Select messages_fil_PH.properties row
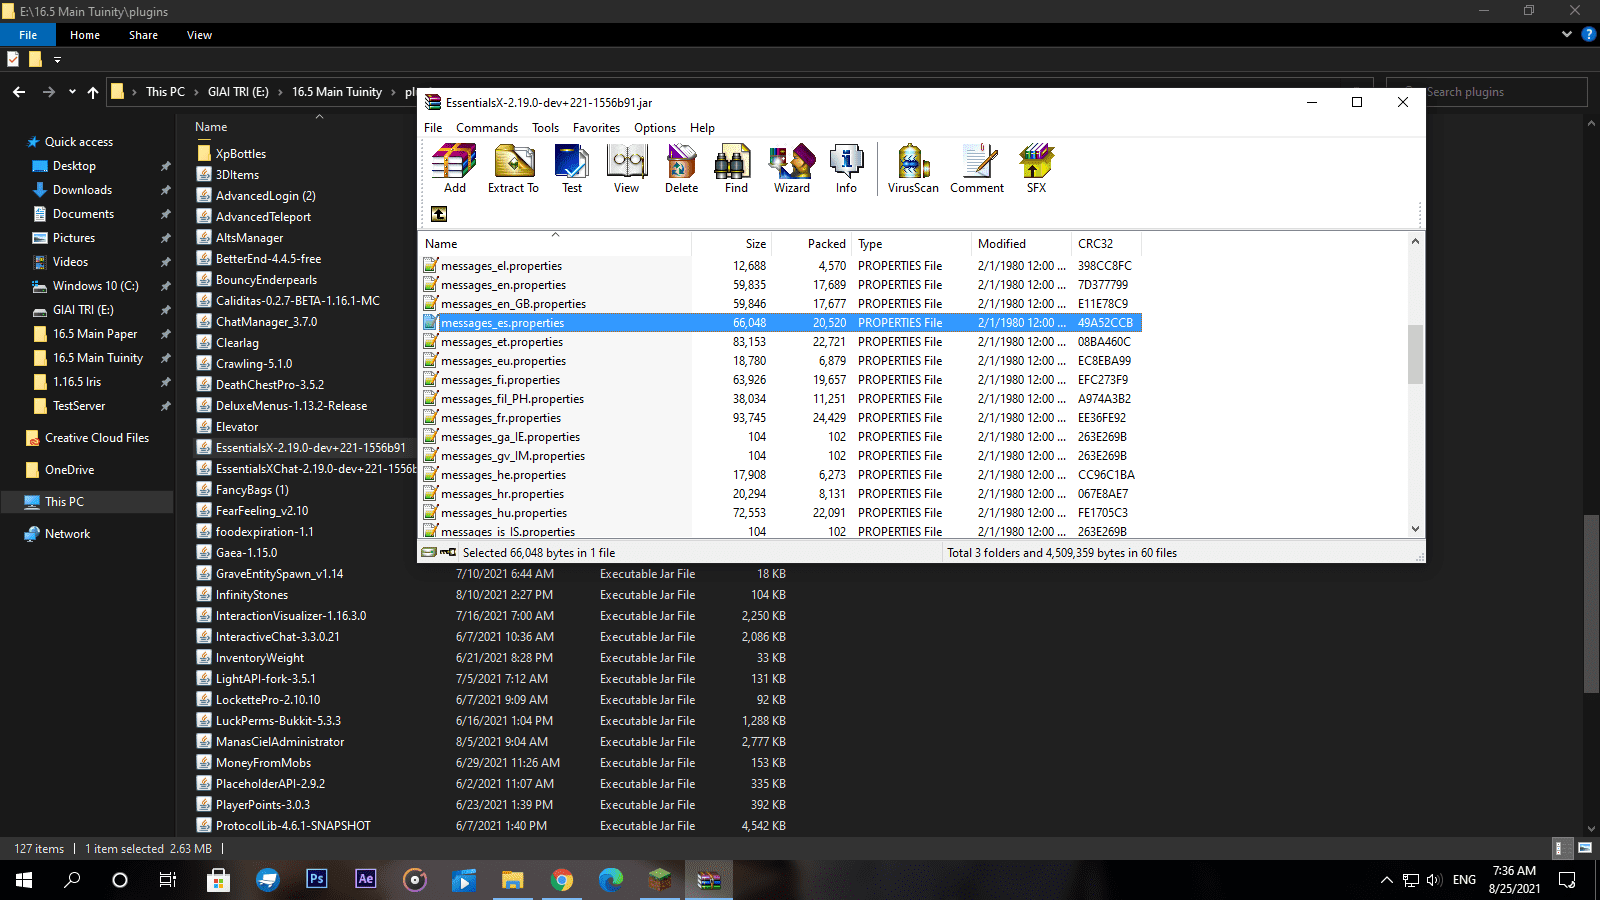 point(780,399)
